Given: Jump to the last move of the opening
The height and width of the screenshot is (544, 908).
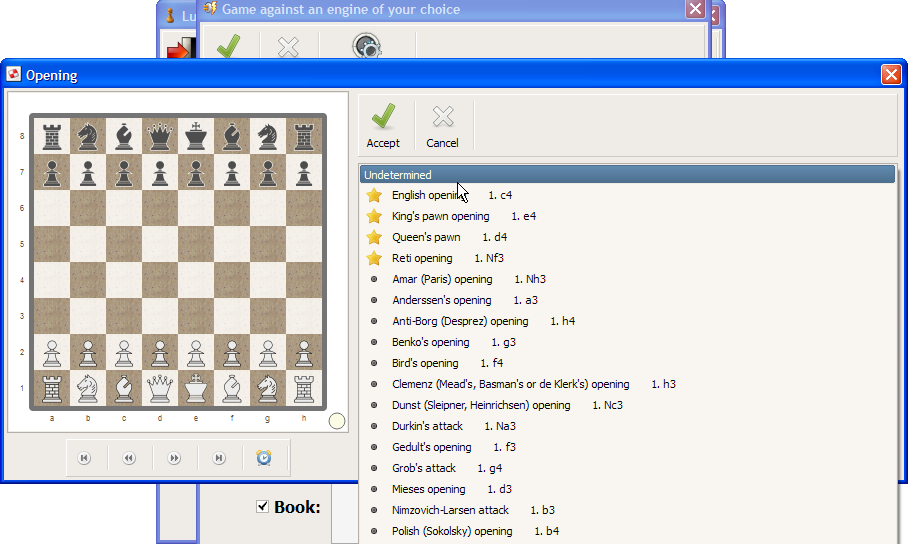Looking at the screenshot, I should (219, 458).
